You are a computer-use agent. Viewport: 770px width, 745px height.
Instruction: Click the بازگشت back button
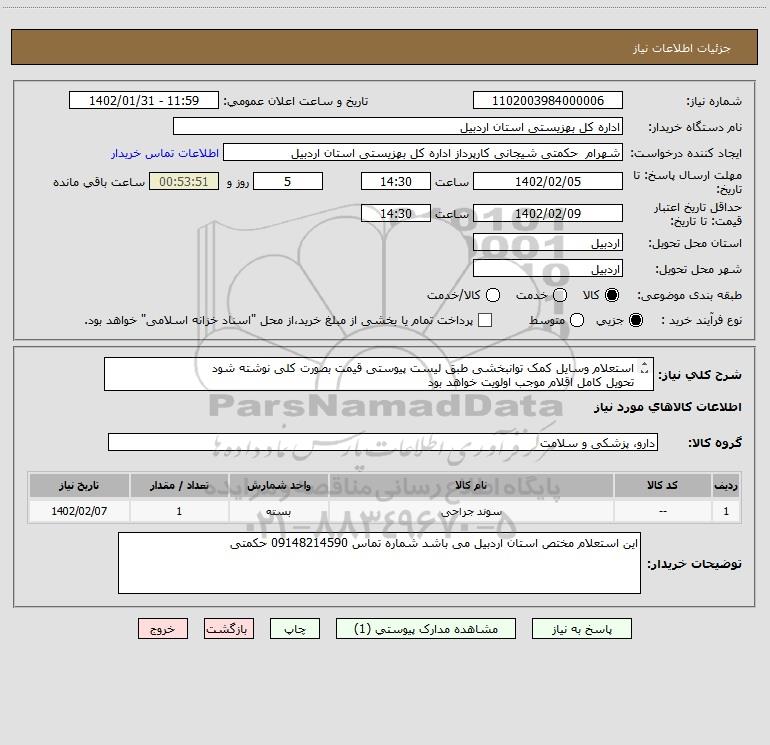click(x=229, y=629)
